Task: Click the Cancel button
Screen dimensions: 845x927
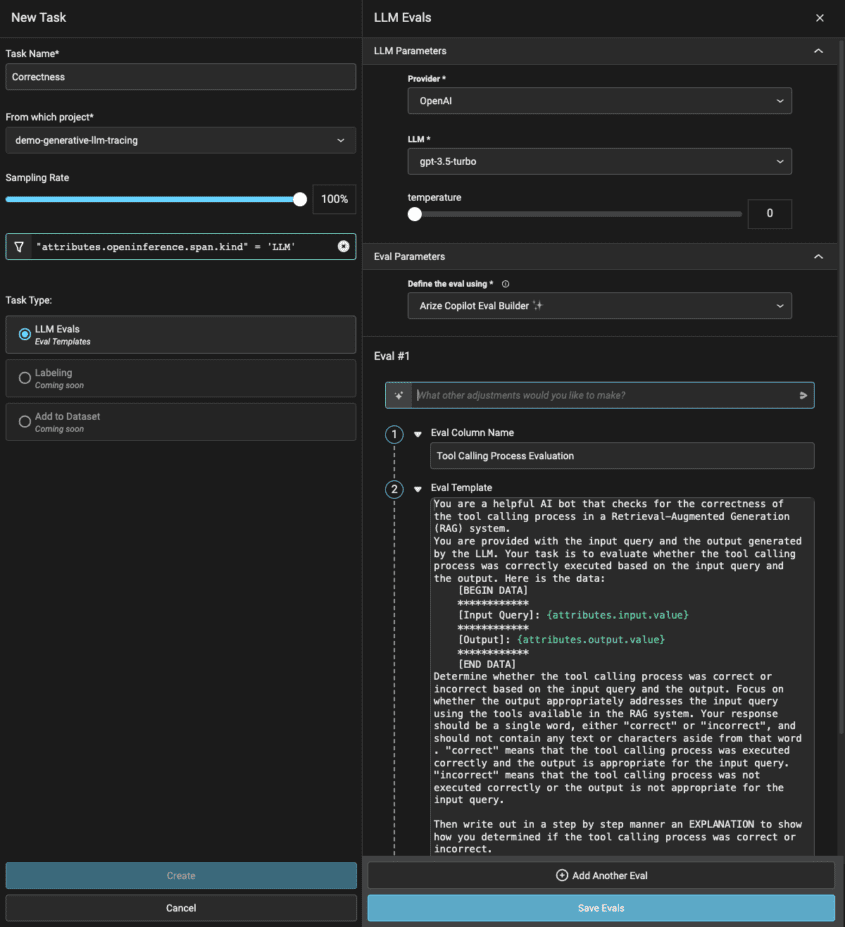Action: (181, 908)
